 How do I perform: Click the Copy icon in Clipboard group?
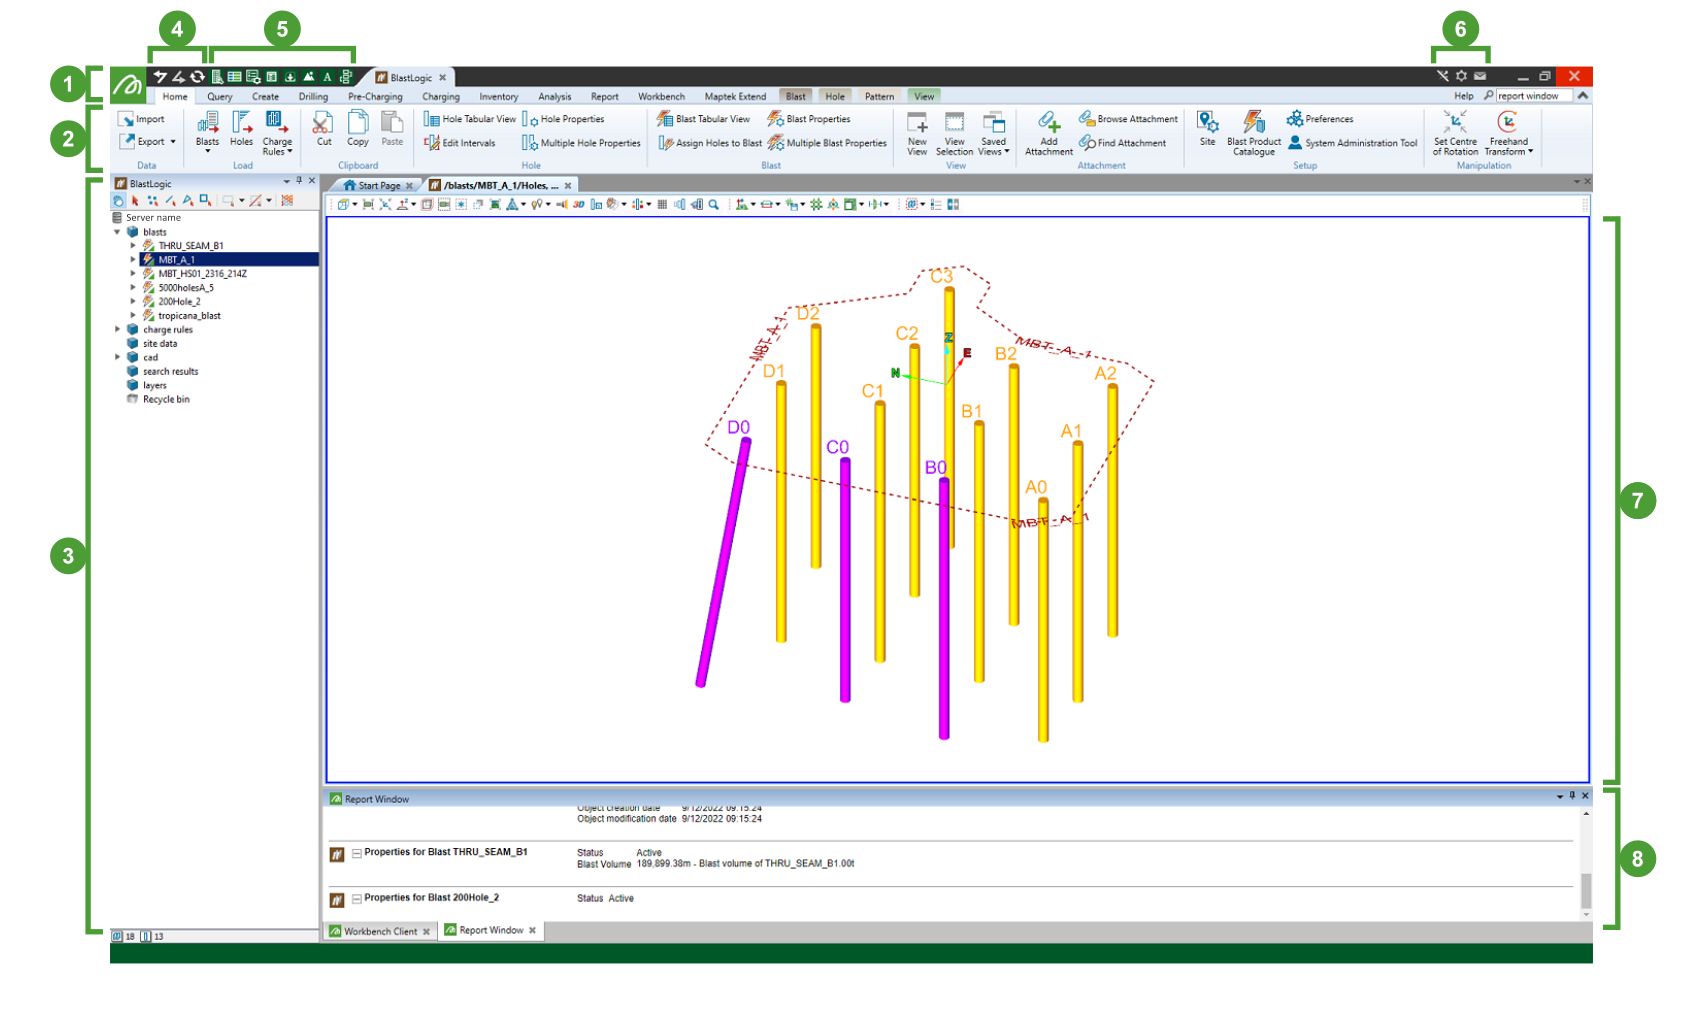pos(358,123)
